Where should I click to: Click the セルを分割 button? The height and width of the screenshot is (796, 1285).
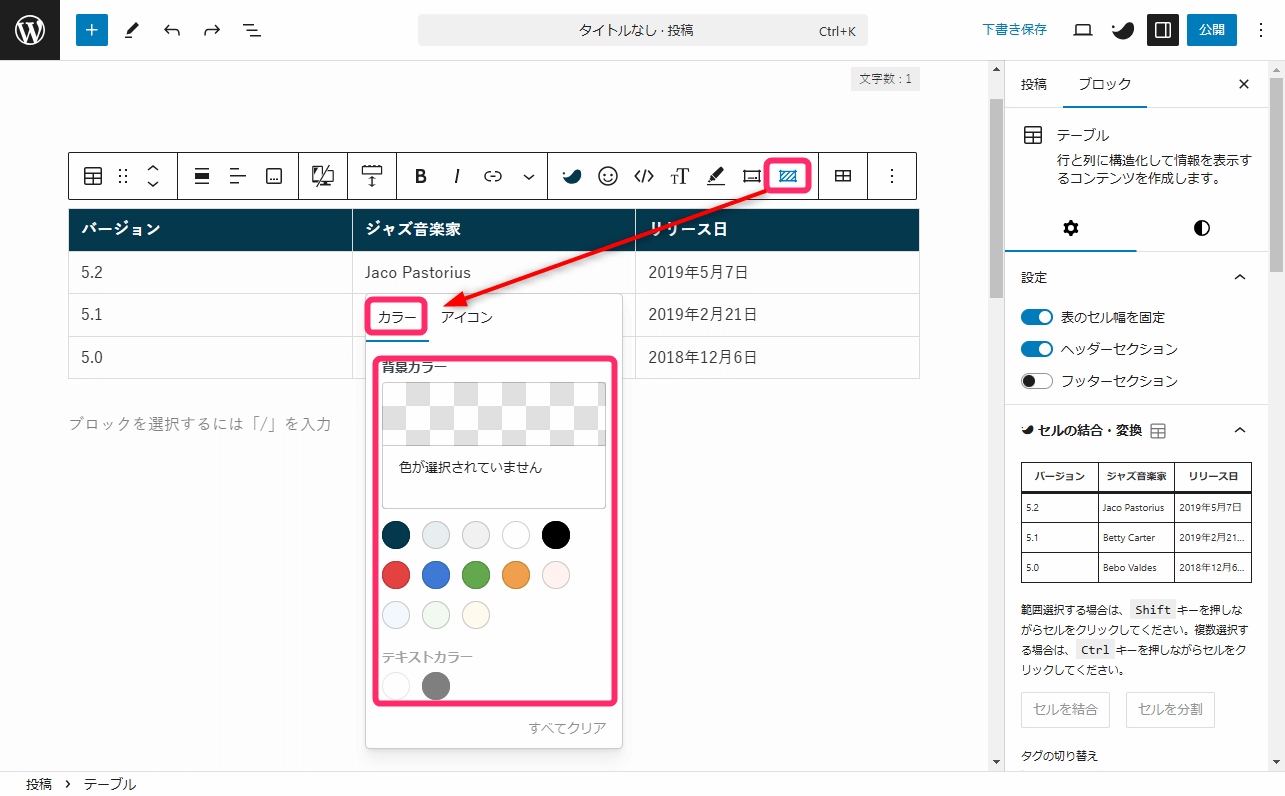(1171, 709)
